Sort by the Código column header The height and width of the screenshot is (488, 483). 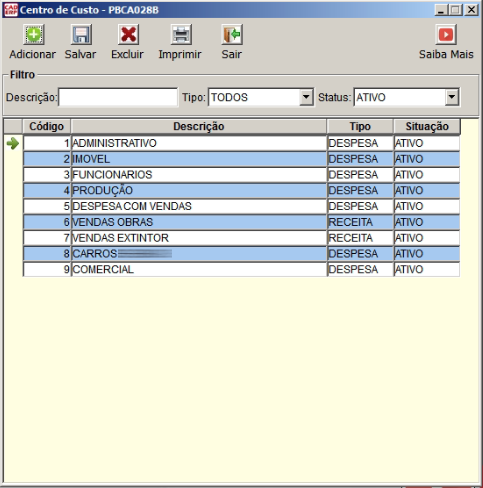pyautogui.click(x=47, y=127)
